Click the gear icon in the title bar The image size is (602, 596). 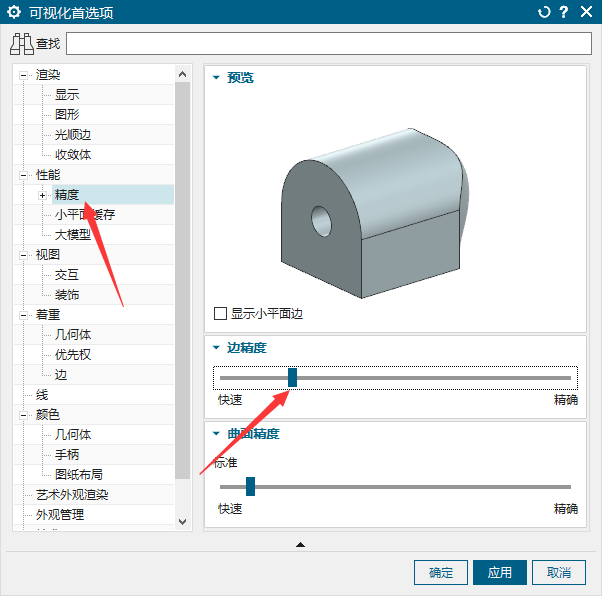[14, 13]
